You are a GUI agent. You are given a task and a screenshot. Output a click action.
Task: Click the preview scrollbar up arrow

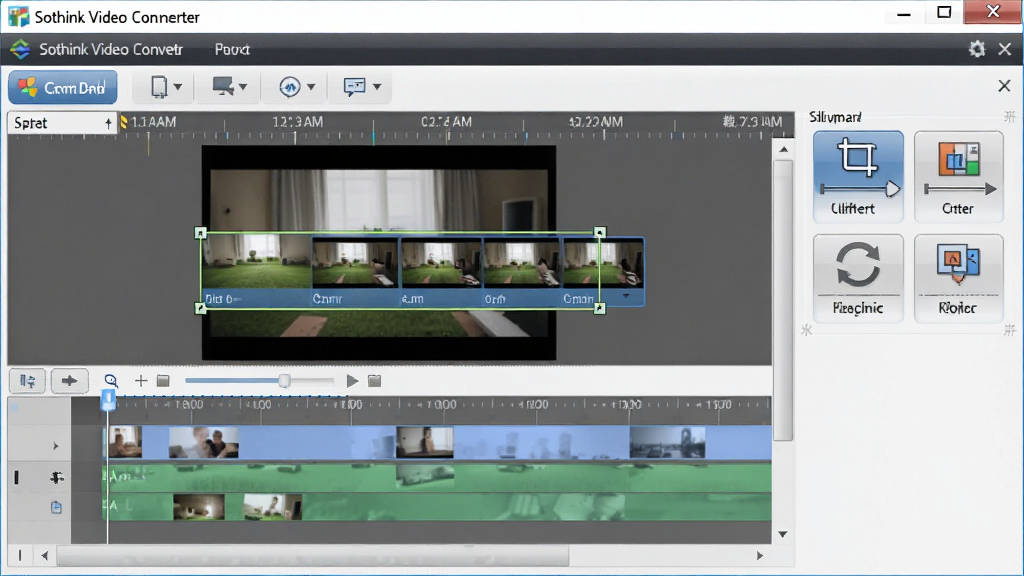[x=783, y=150]
